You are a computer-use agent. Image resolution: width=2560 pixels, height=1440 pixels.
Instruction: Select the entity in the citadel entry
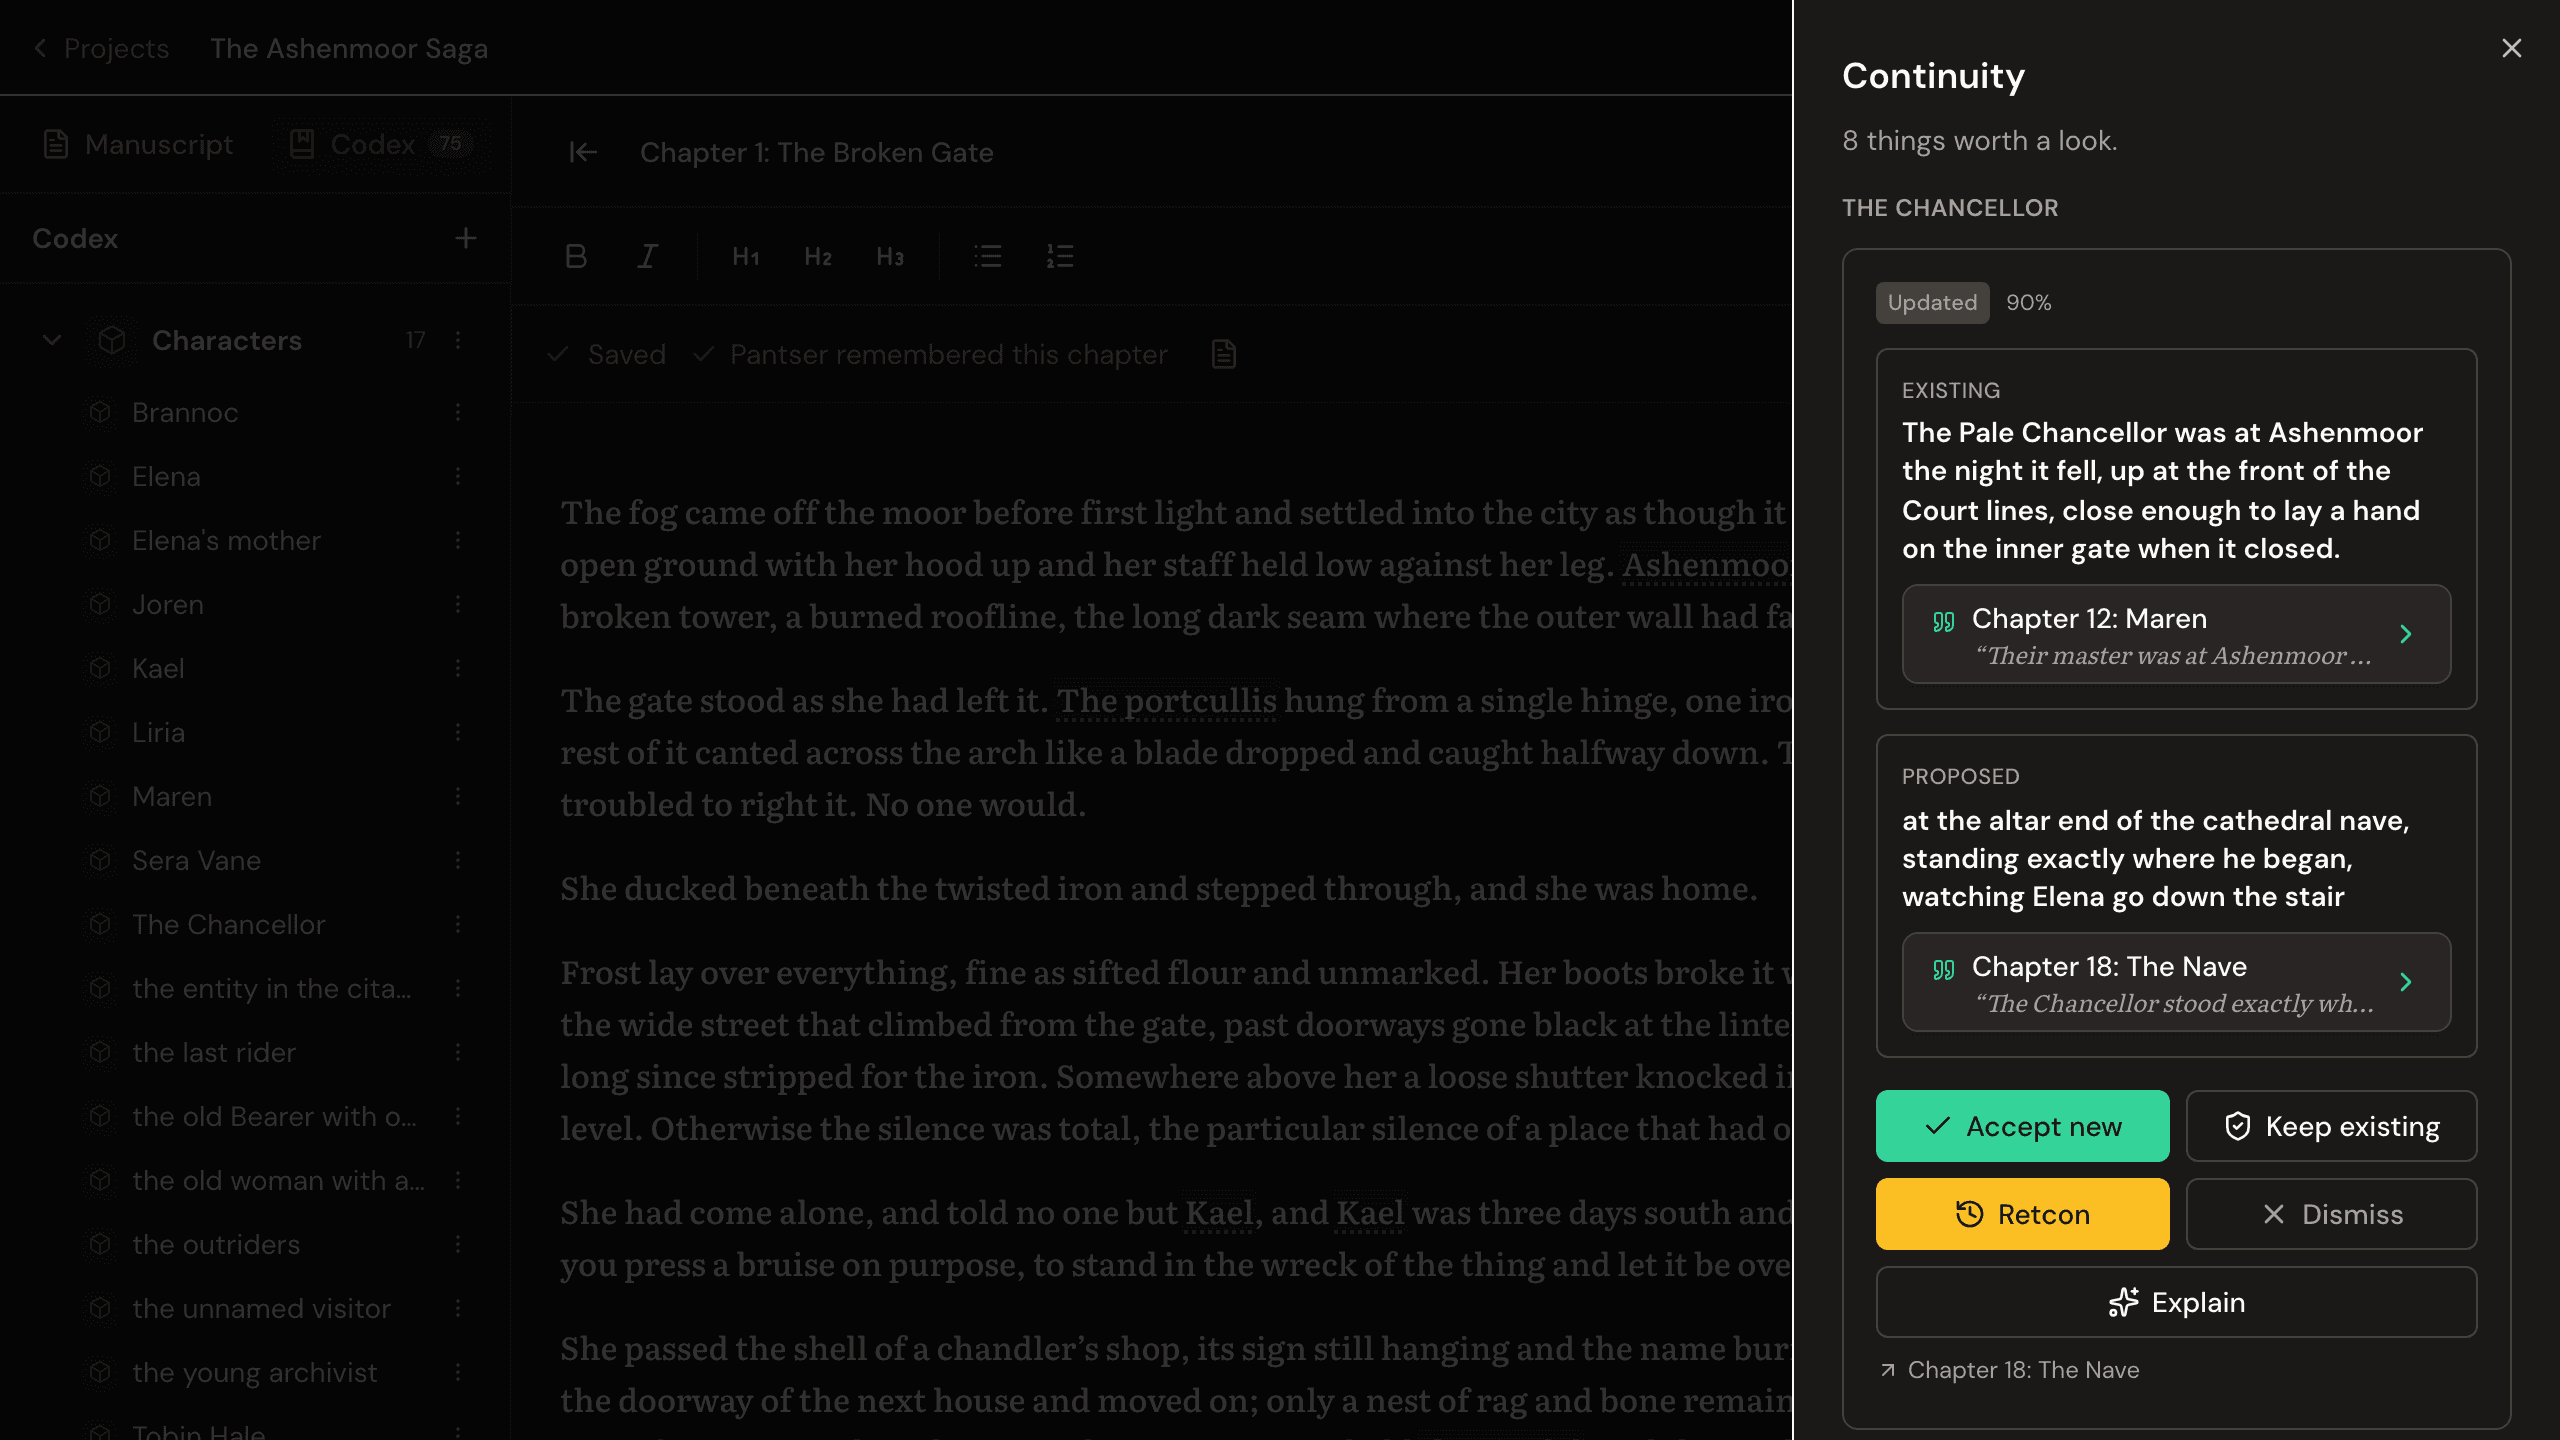271,988
